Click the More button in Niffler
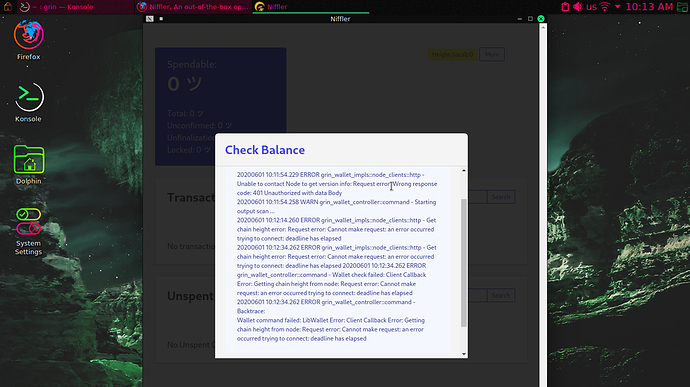 [492, 55]
